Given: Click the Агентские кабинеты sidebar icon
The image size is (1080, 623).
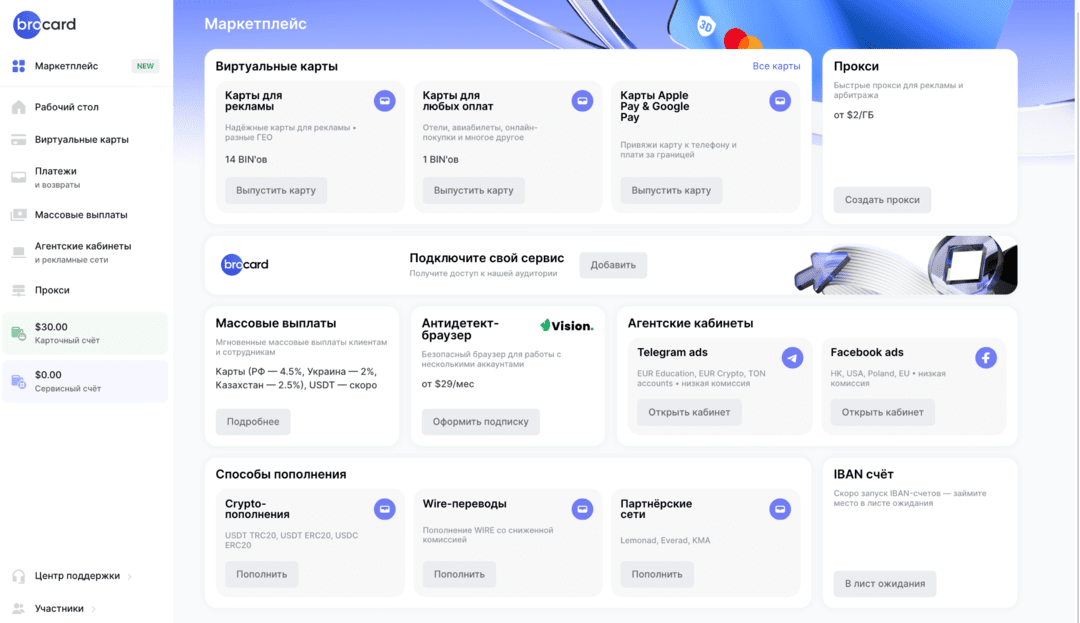Looking at the screenshot, I should pyautogui.click(x=19, y=252).
